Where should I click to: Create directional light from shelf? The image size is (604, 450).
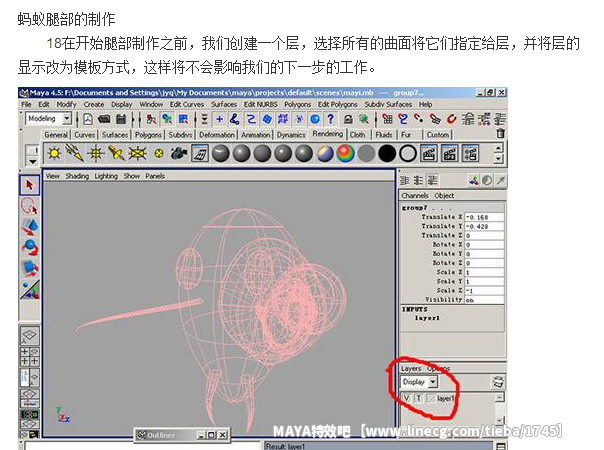[x=75, y=154]
